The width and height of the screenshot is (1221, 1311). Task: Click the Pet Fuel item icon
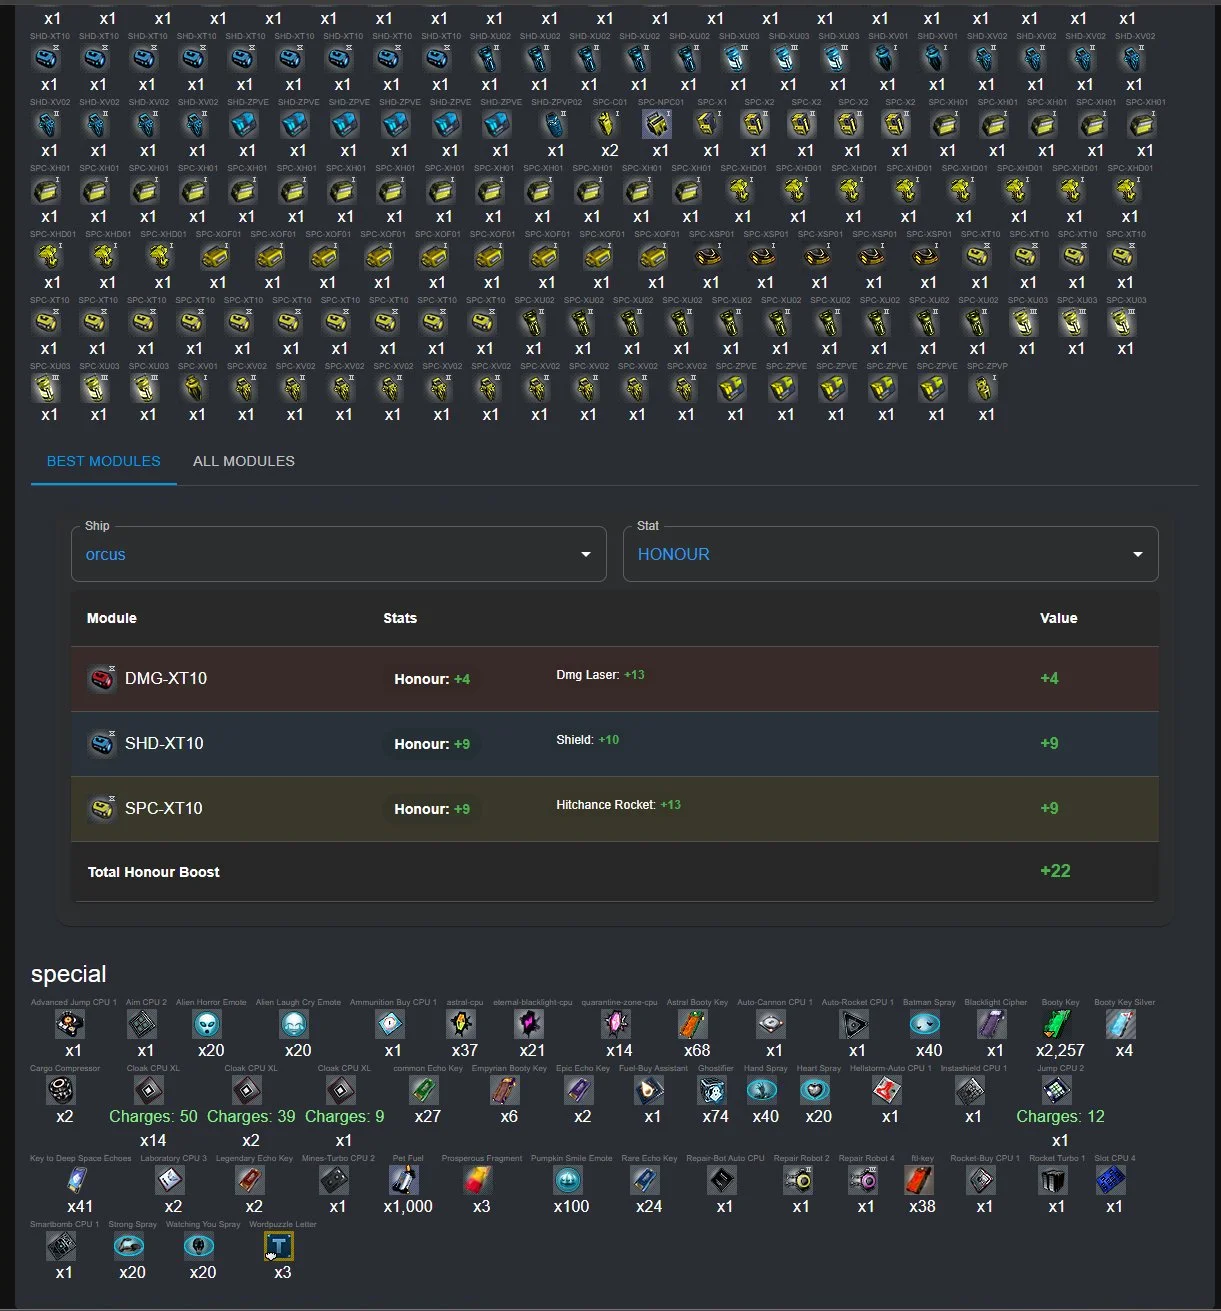[x=404, y=1180]
